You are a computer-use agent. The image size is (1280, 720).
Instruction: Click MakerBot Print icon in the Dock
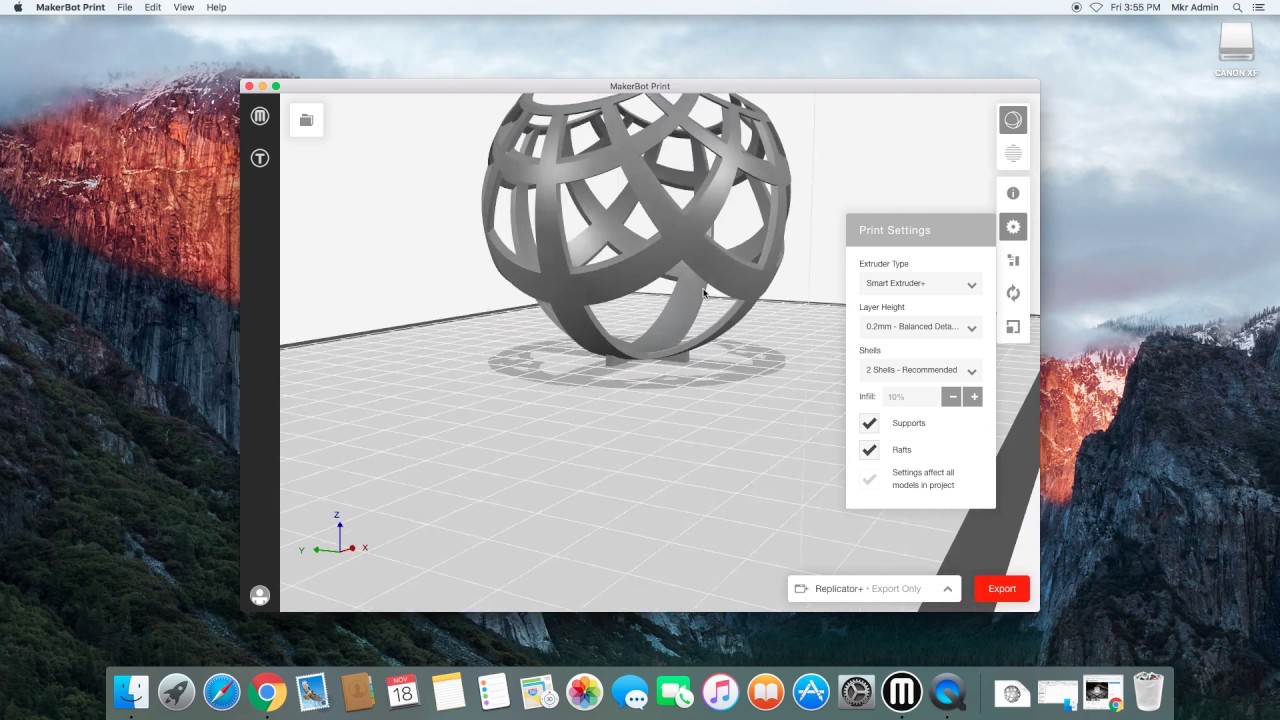[x=901, y=692]
